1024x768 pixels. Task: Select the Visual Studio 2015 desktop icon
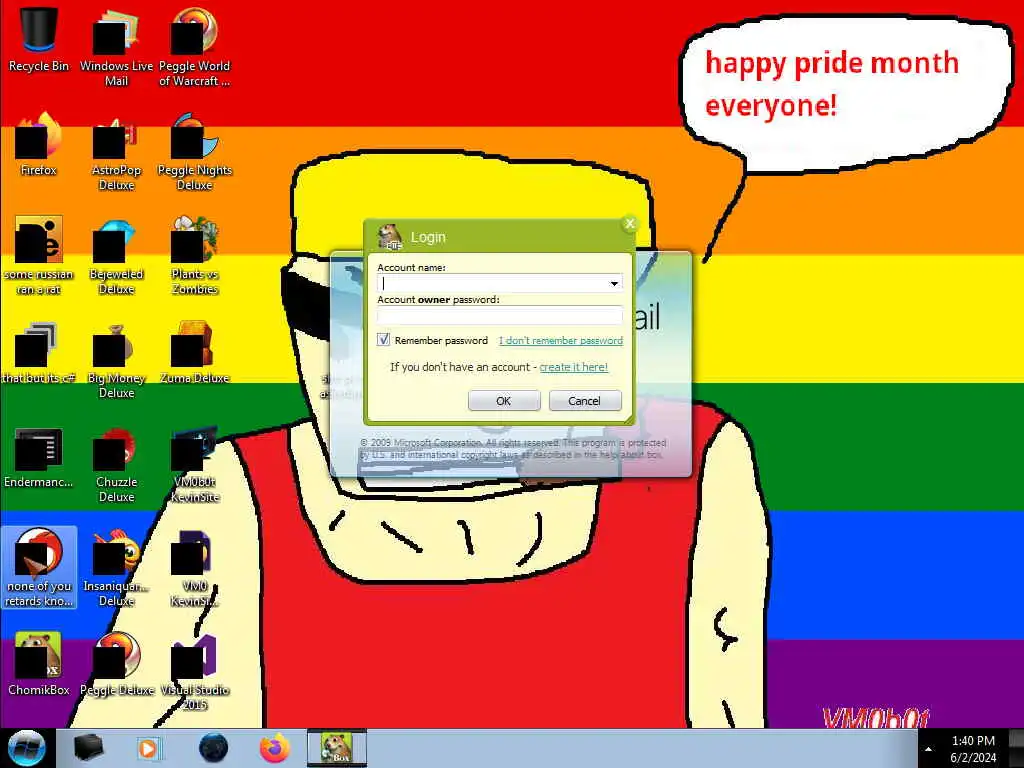click(x=195, y=671)
